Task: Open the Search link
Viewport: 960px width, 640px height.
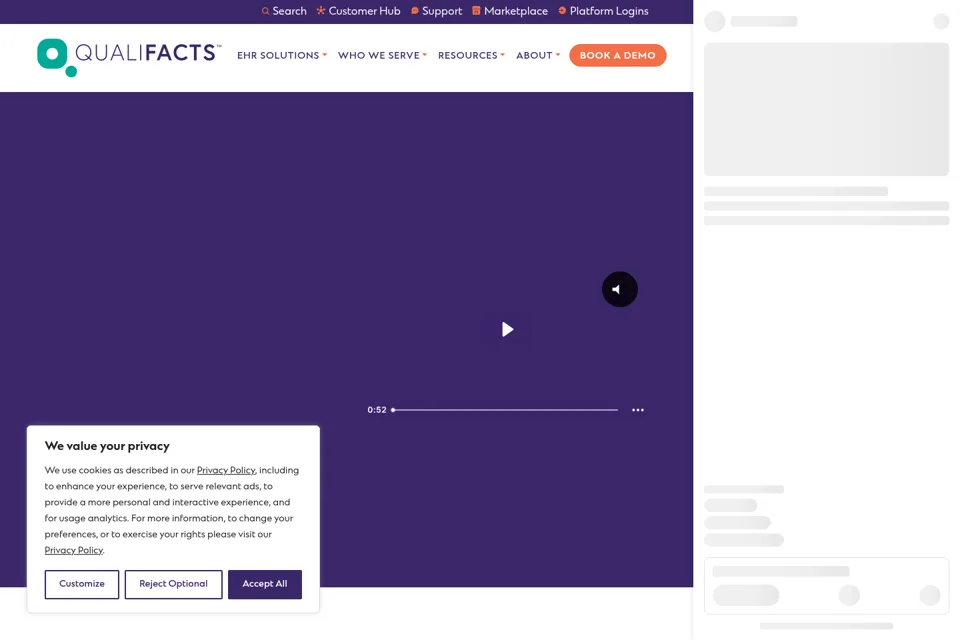Action: point(289,11)
